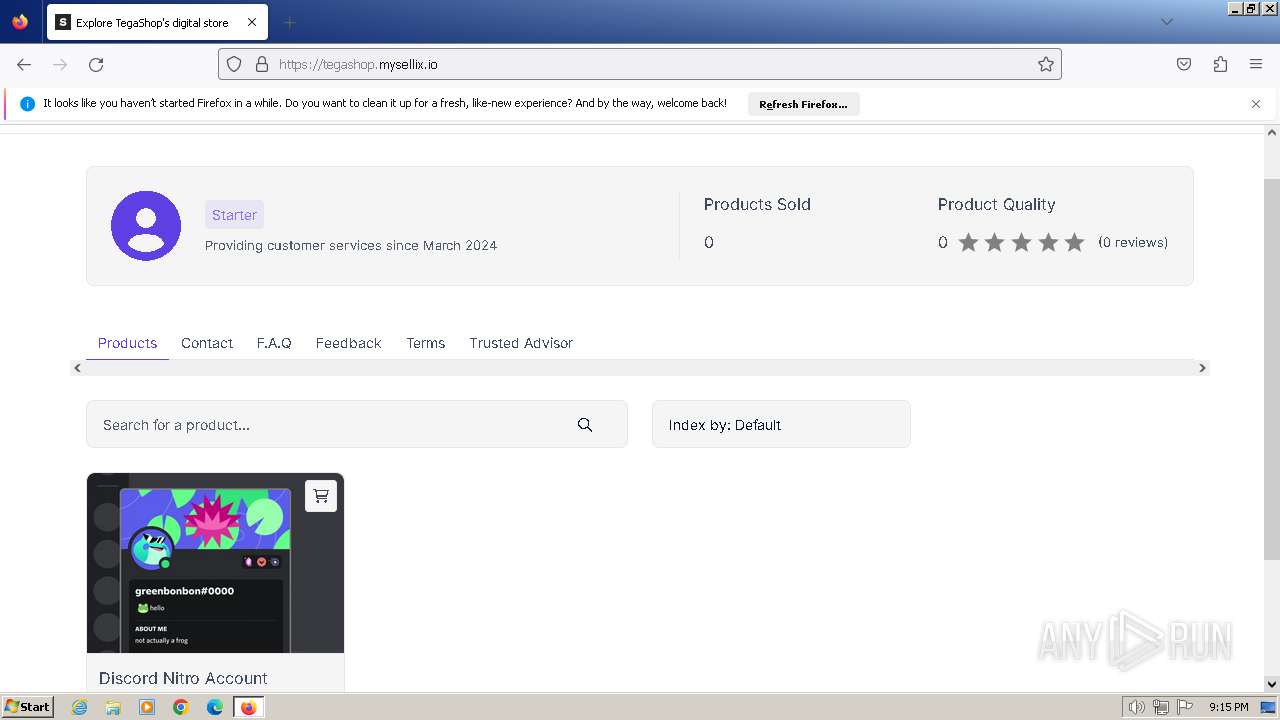
Task: Click the tracking protection shield icon
Action: coord(234,64)
